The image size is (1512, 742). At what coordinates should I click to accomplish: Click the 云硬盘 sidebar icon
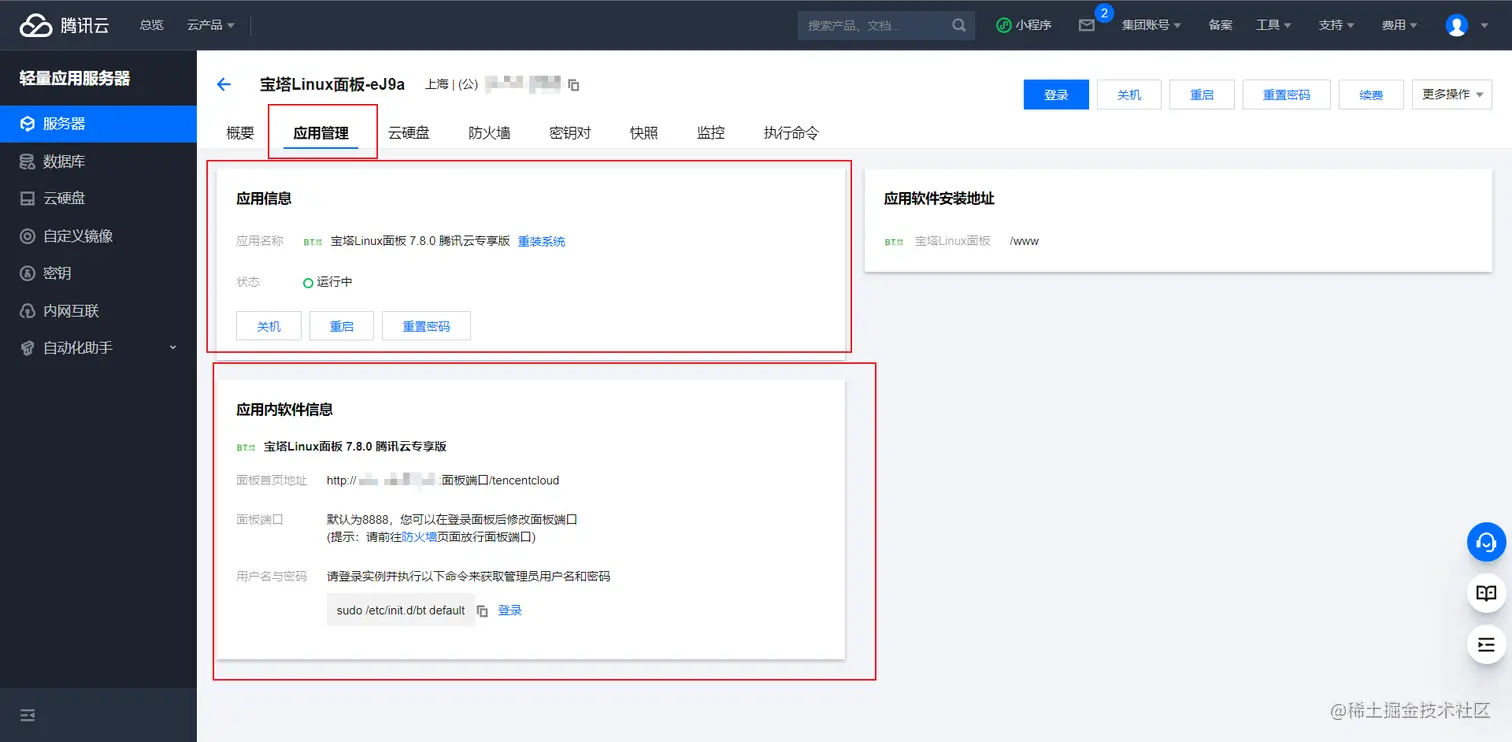coord(27,198)
